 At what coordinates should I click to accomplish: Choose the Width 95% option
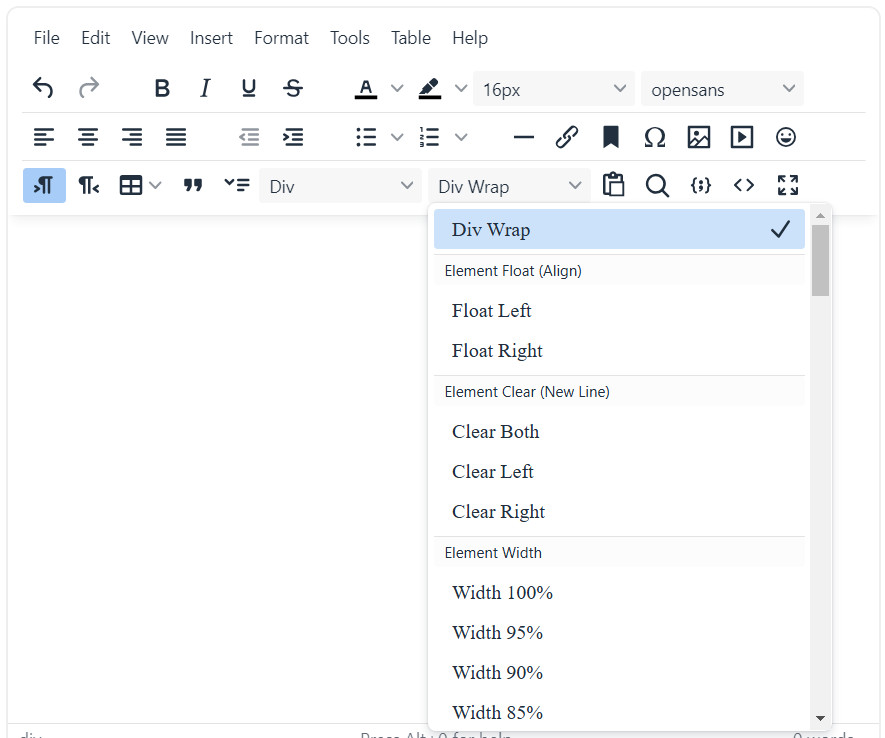click(x=497, y=632)
